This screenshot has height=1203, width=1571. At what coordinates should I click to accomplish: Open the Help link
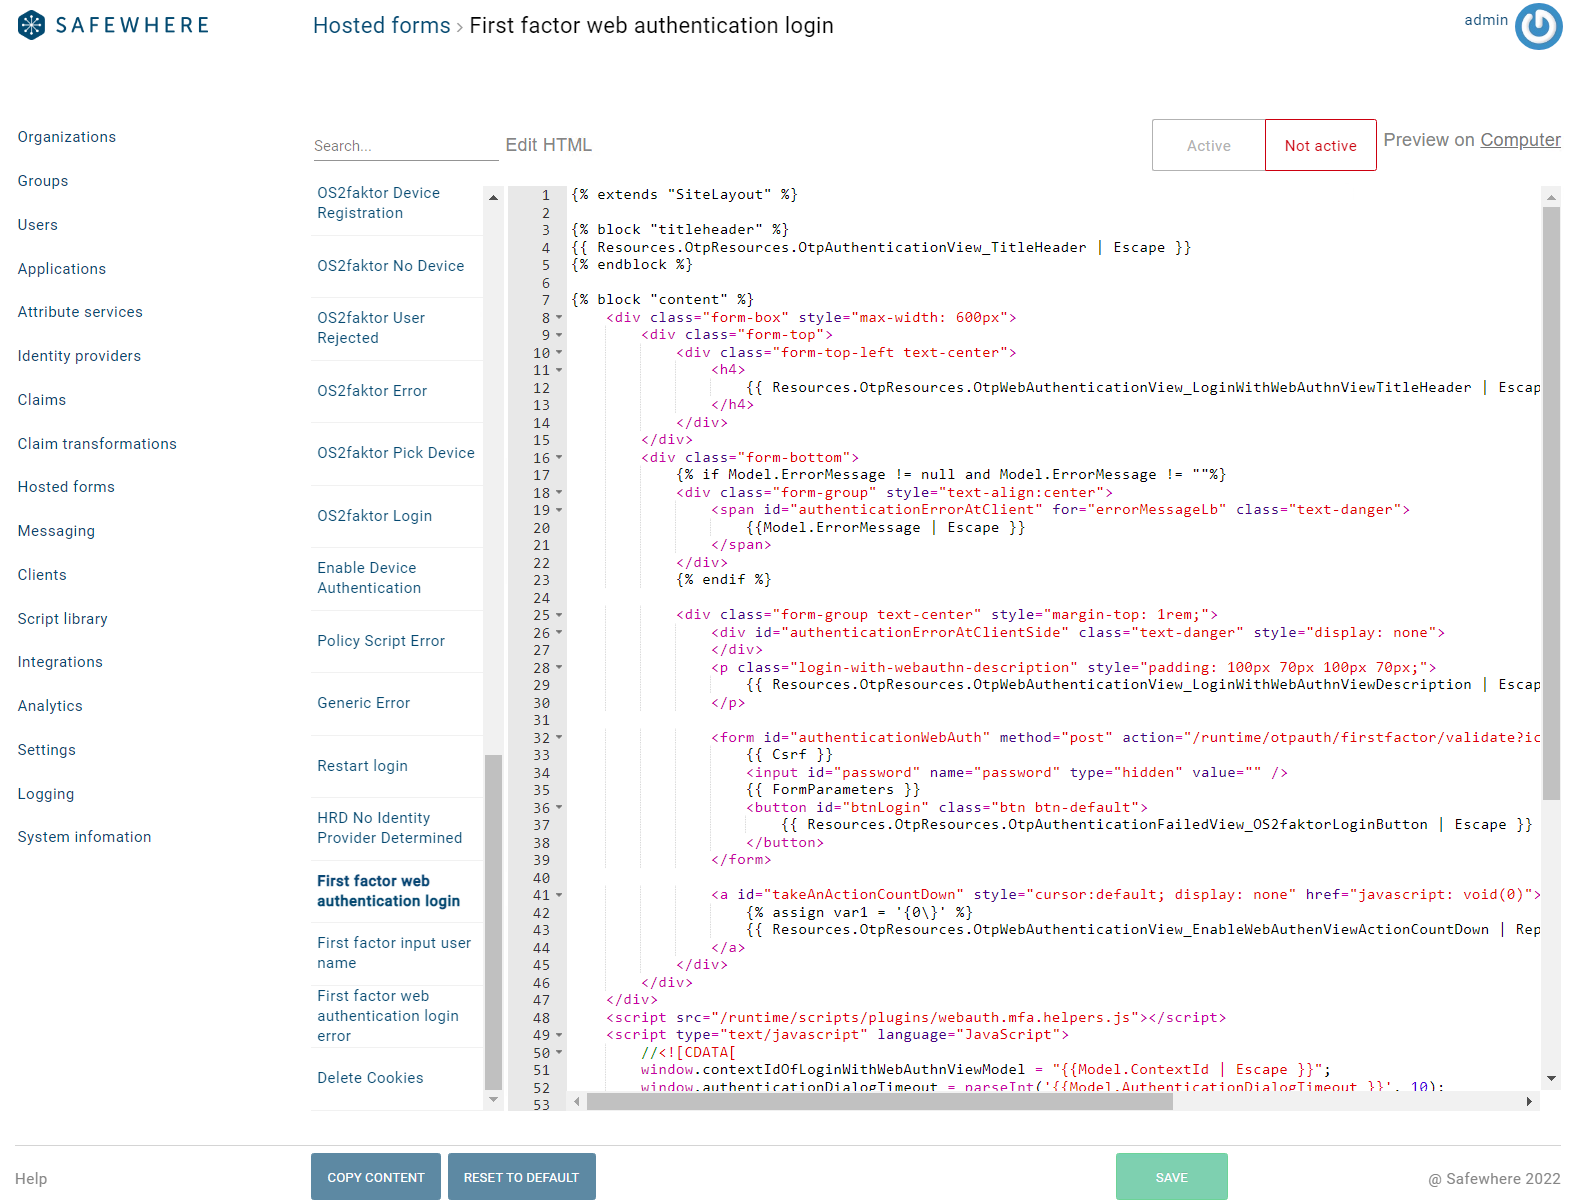click(x=31, y=1179)
